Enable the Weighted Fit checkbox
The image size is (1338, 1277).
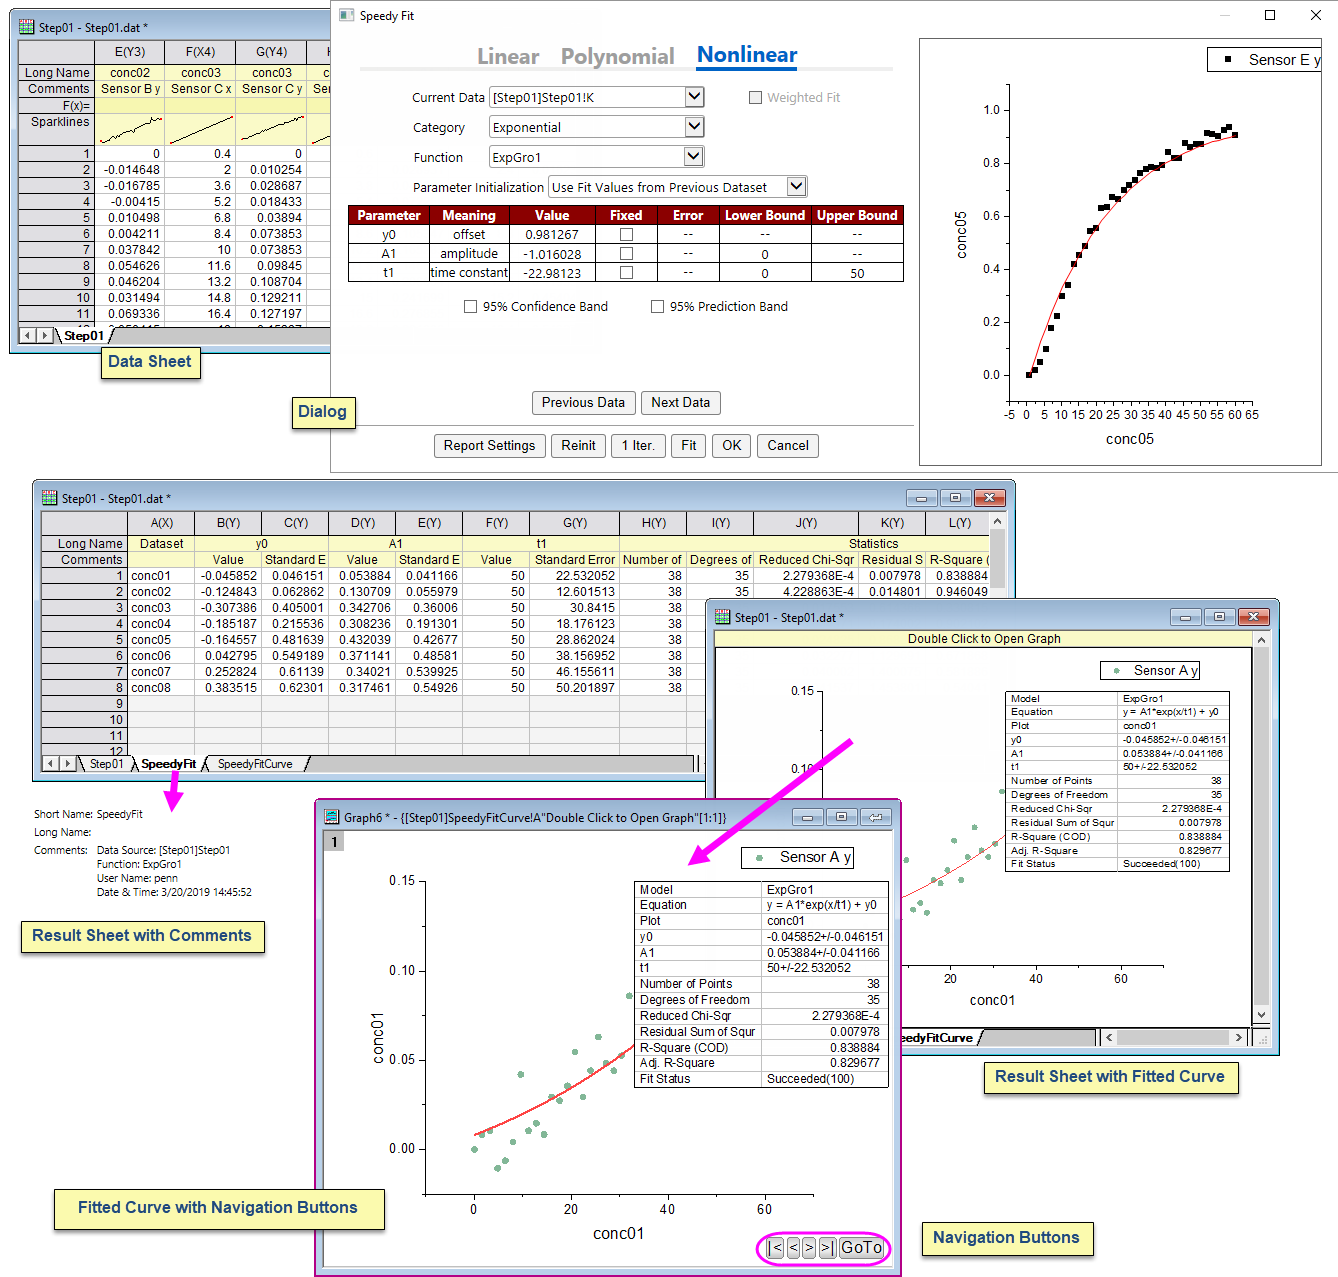point(756,97)
